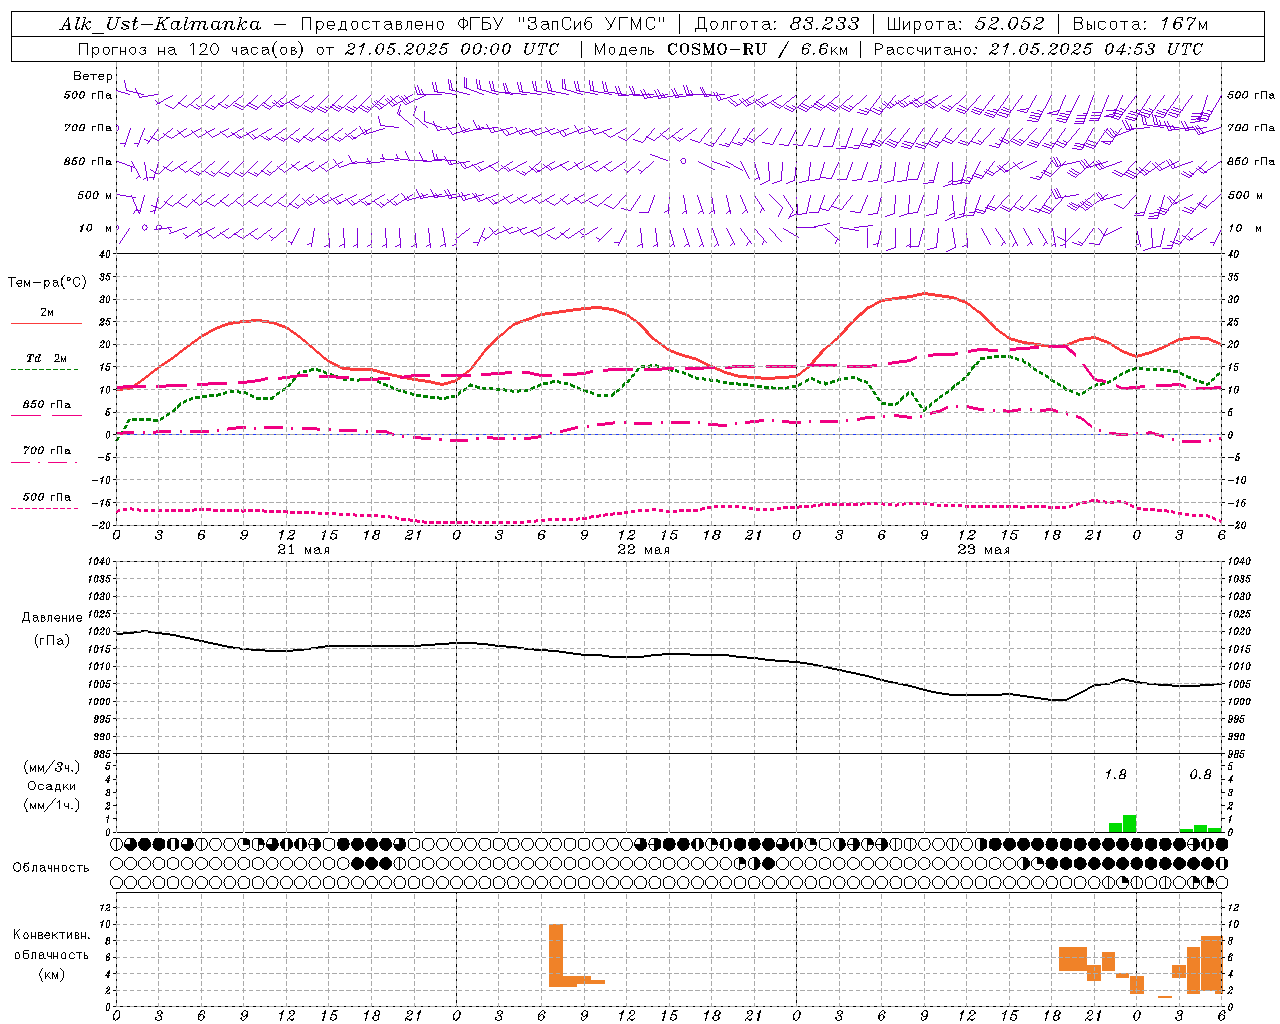Click the 'Давление' pressure panel label
The width and height of the screenshot is (1280, 1024).
tap(52, 618)
